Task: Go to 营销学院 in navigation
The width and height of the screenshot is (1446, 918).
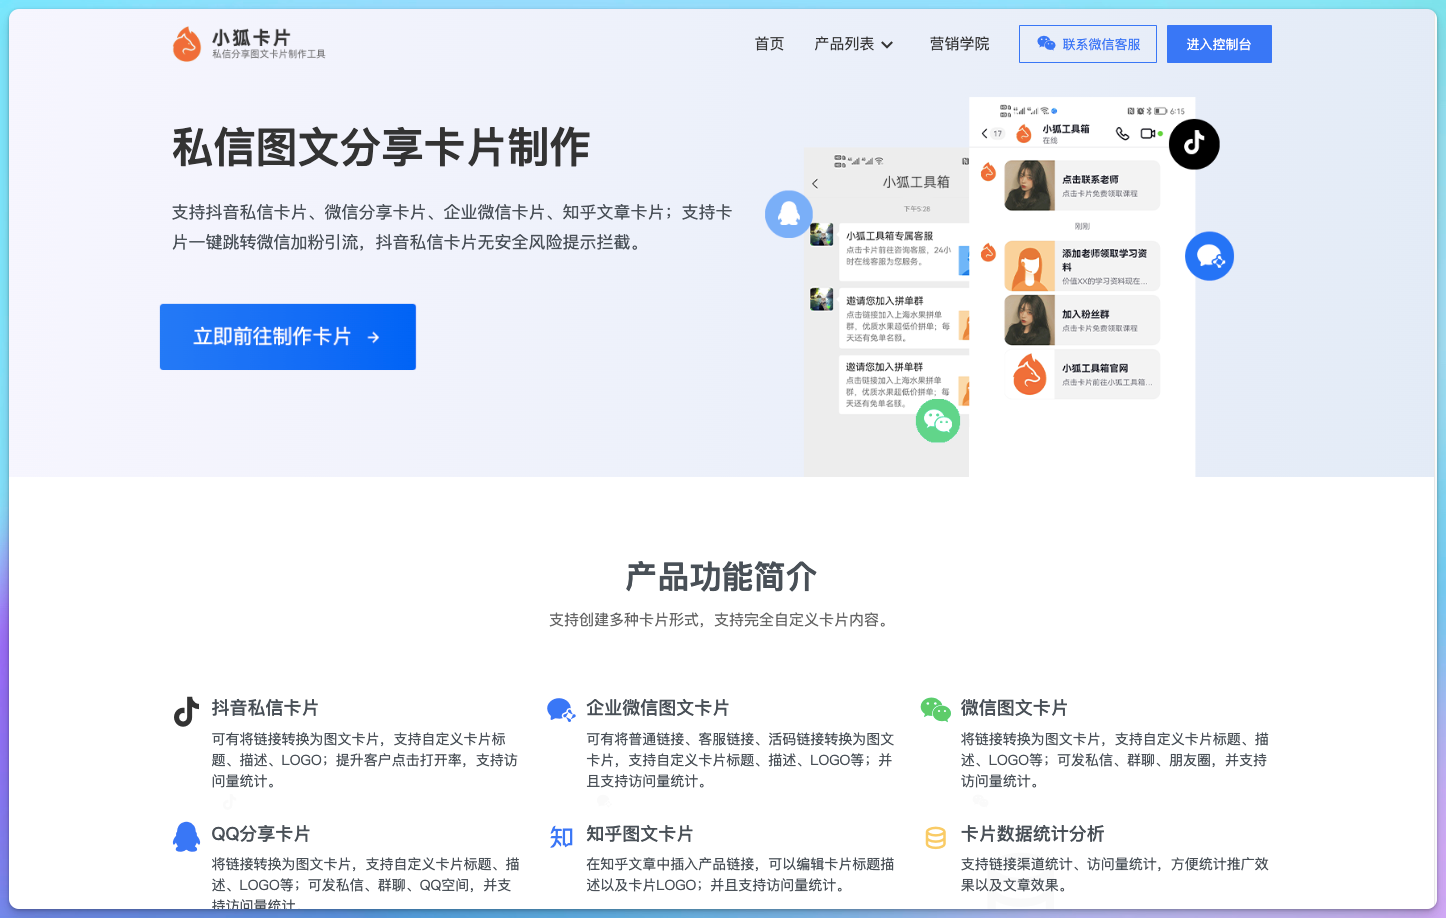Action: pos(959,44)
